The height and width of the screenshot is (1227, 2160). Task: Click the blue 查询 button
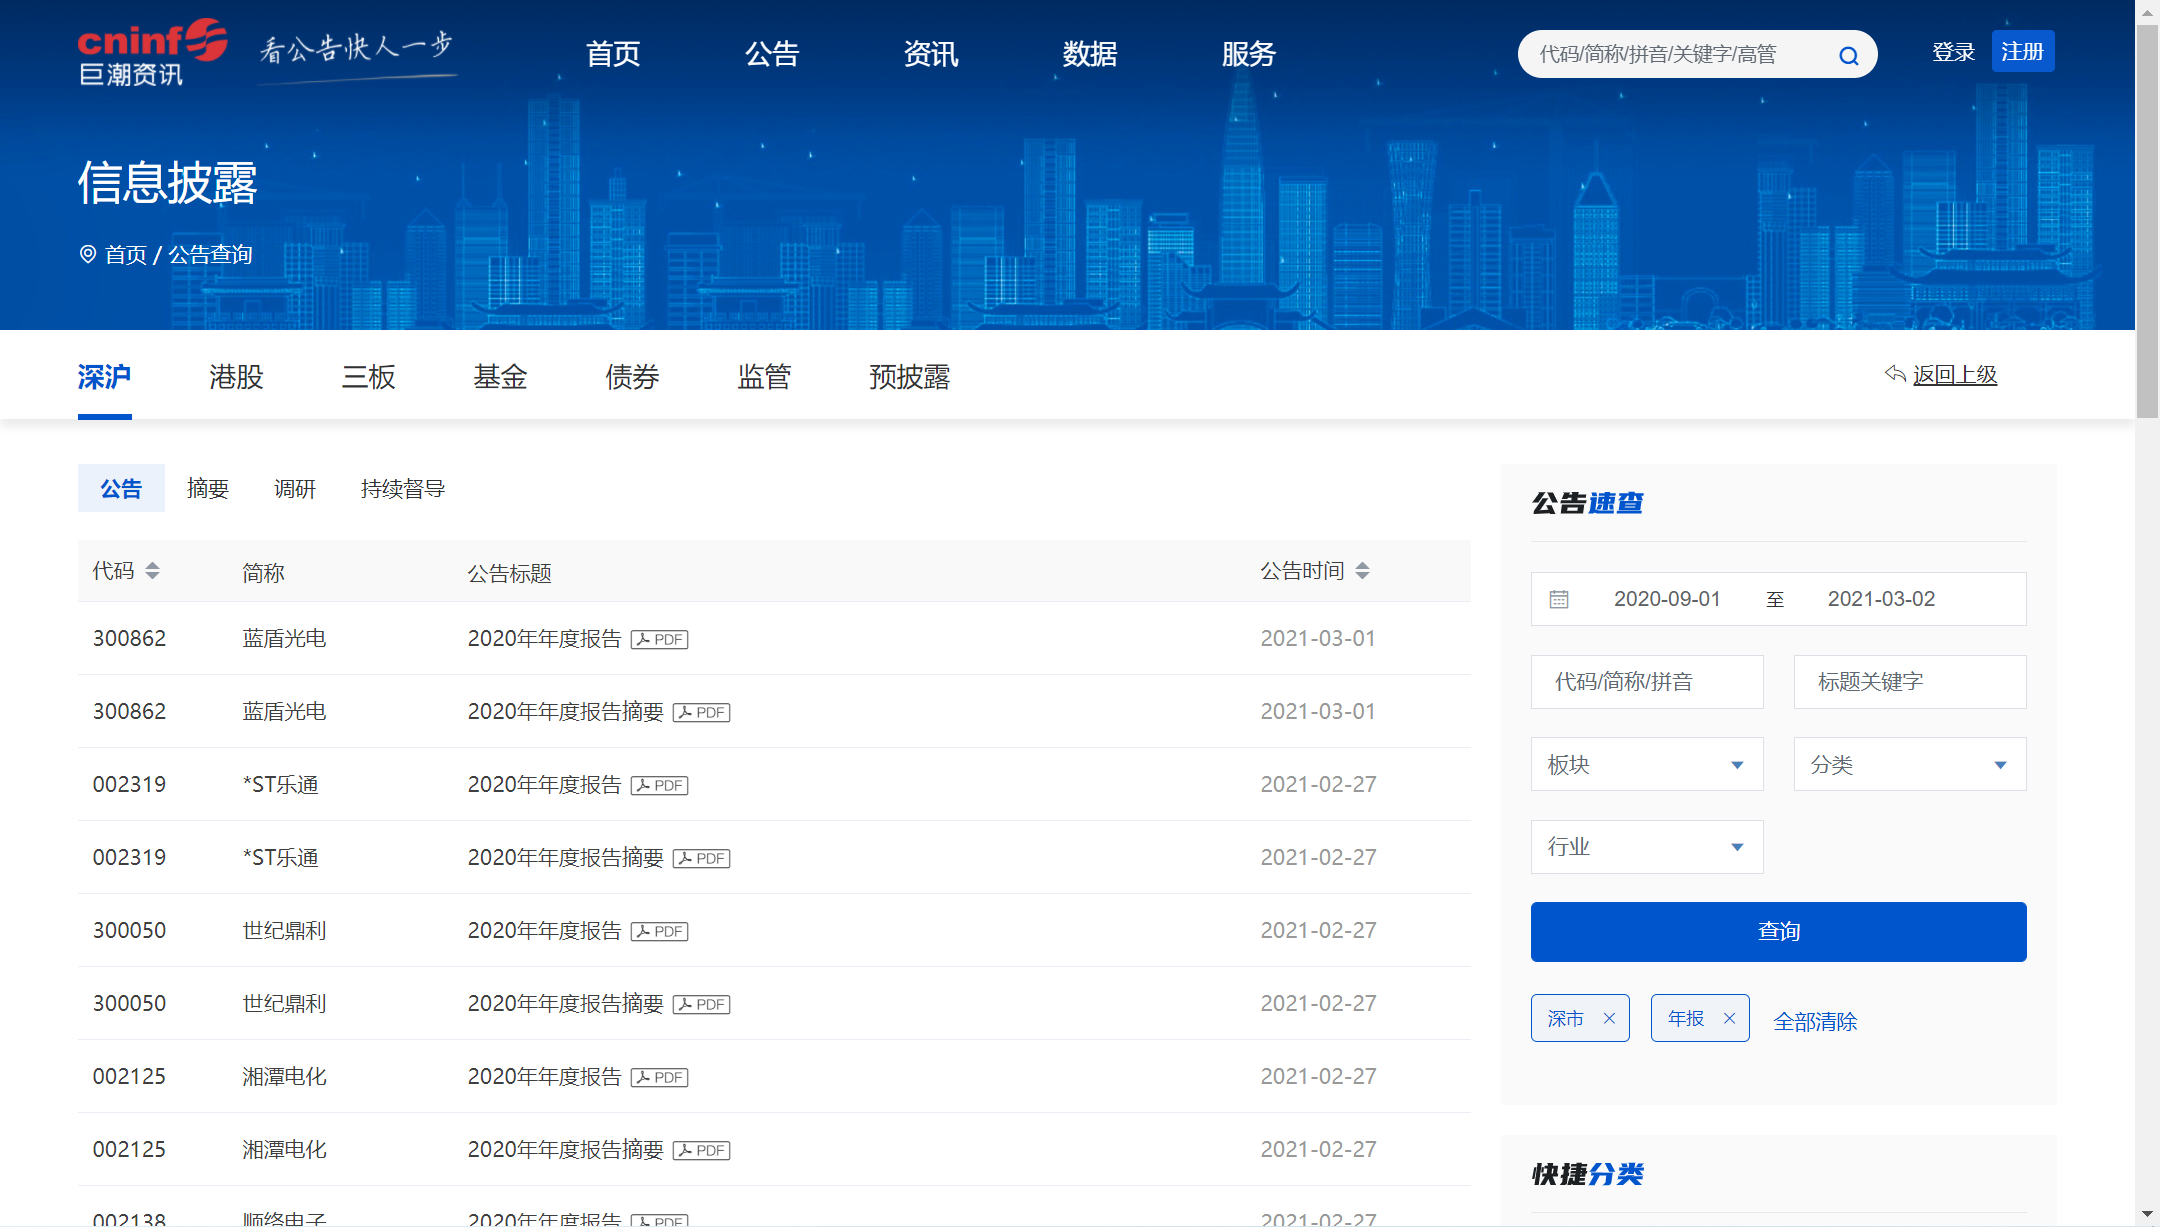[x=1778, y=931]
